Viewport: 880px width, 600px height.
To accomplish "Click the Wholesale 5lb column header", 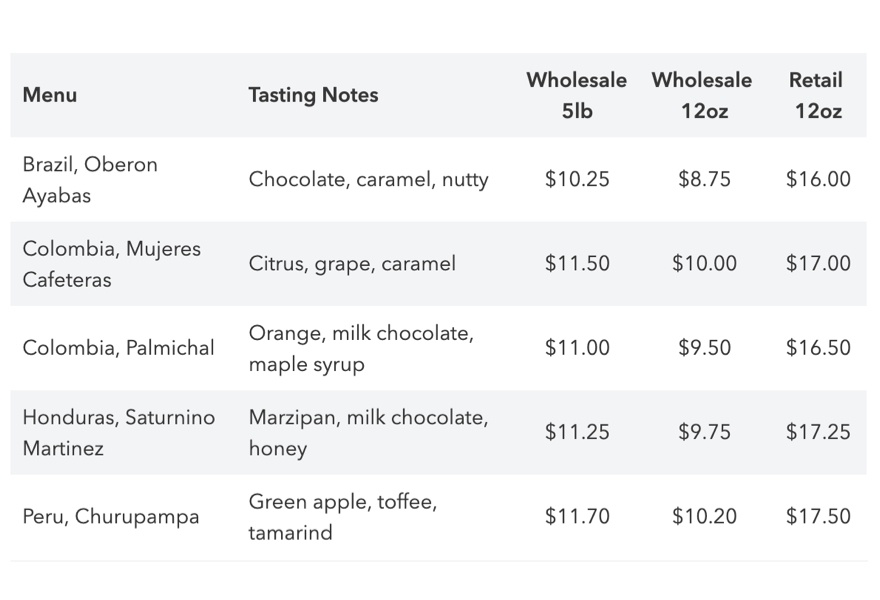I will coord(576,95).
